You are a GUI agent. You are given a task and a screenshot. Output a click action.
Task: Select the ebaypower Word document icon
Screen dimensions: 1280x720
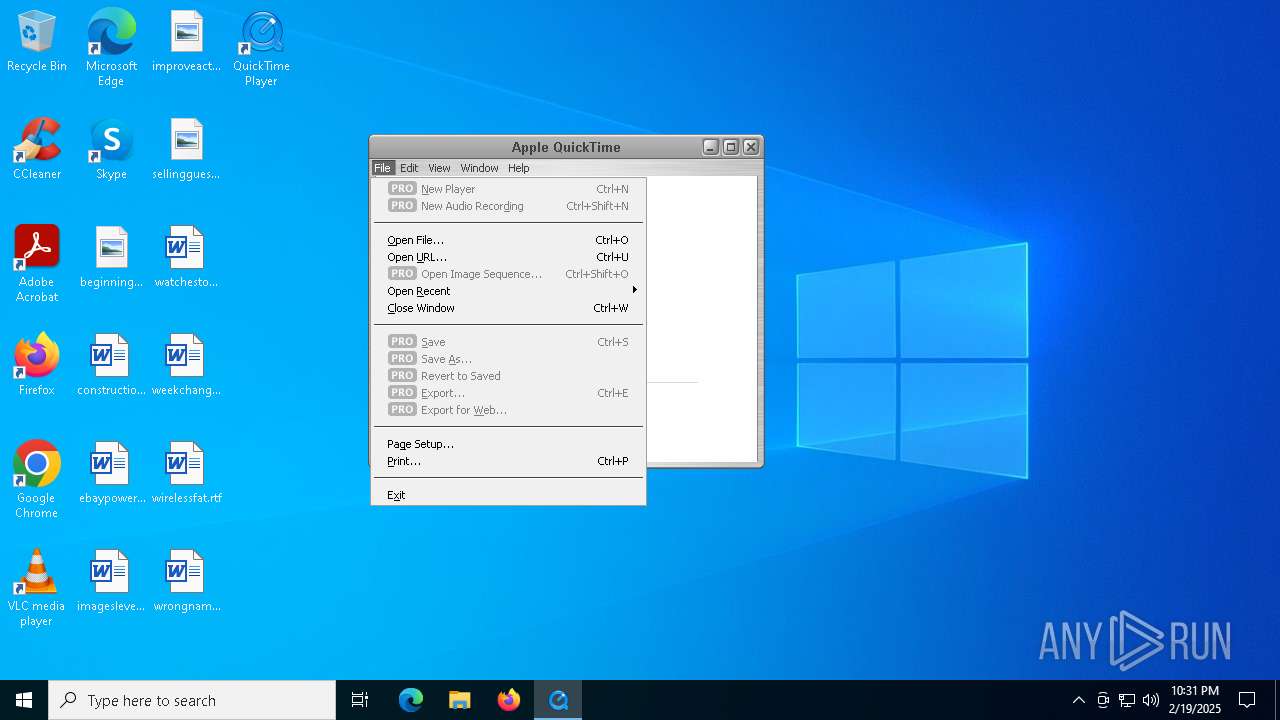tap(111, 474)
